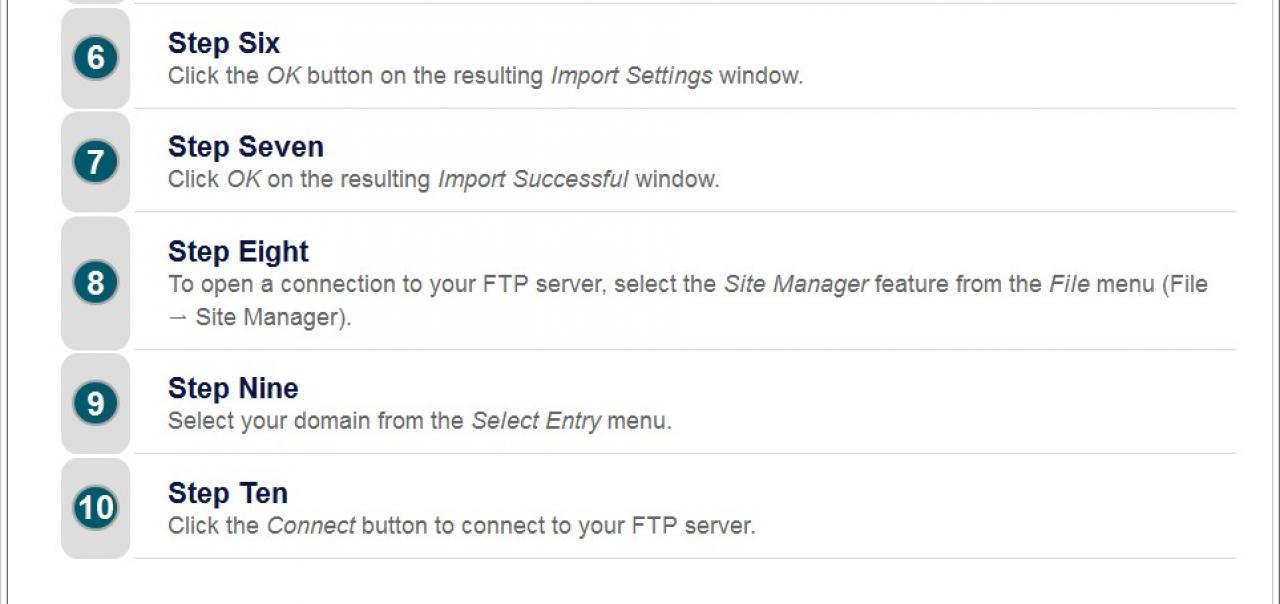Image resolution: width=1280 pixels, height=604 pixels.
Task: Click the "Step Six" heading
Action: click(x=224, y=43)
